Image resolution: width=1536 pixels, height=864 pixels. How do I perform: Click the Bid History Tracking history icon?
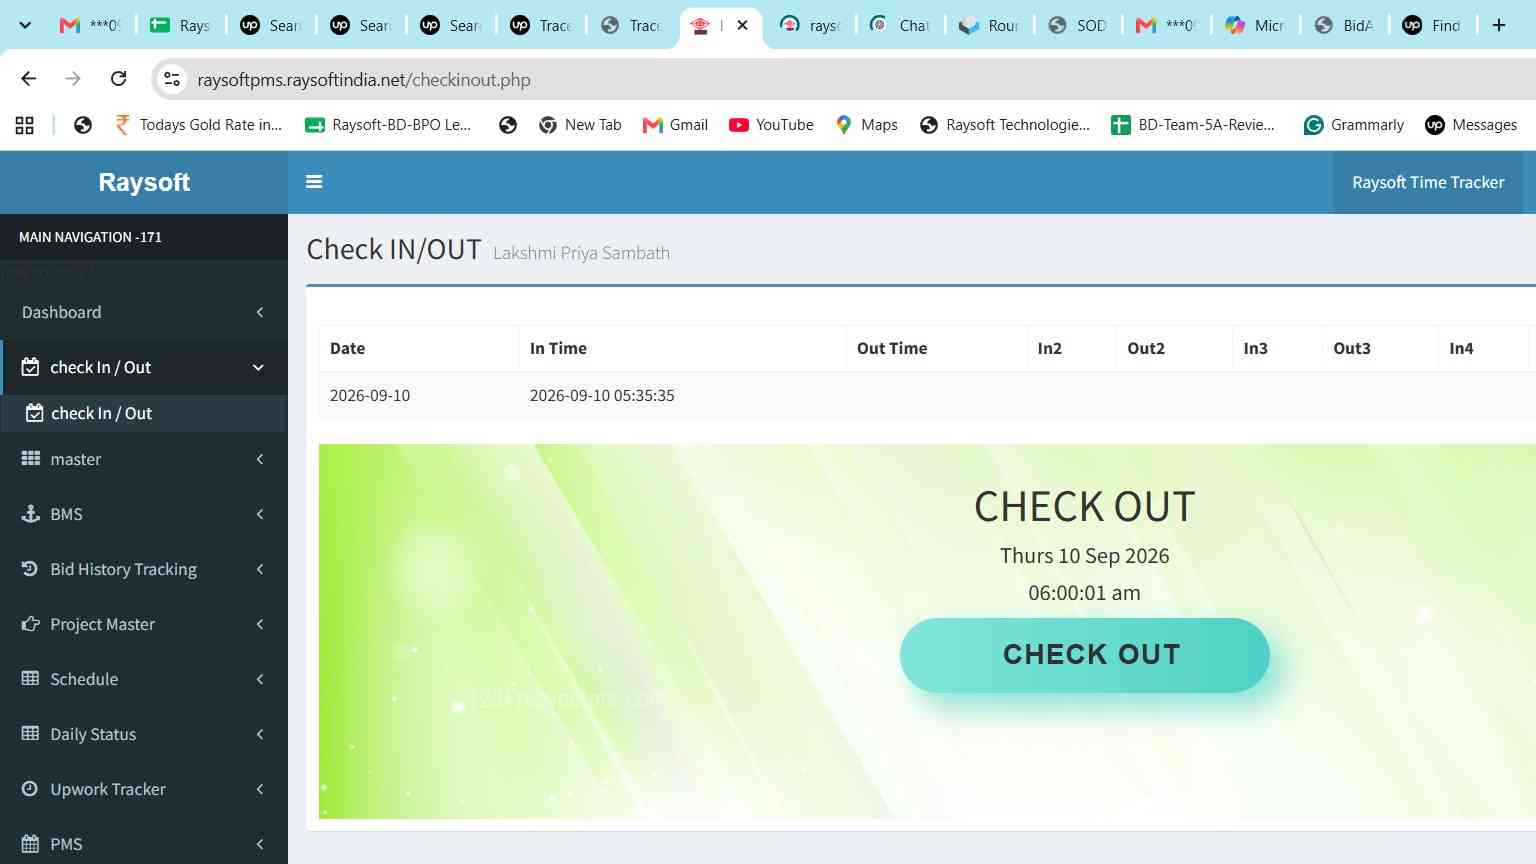(30, 569)
